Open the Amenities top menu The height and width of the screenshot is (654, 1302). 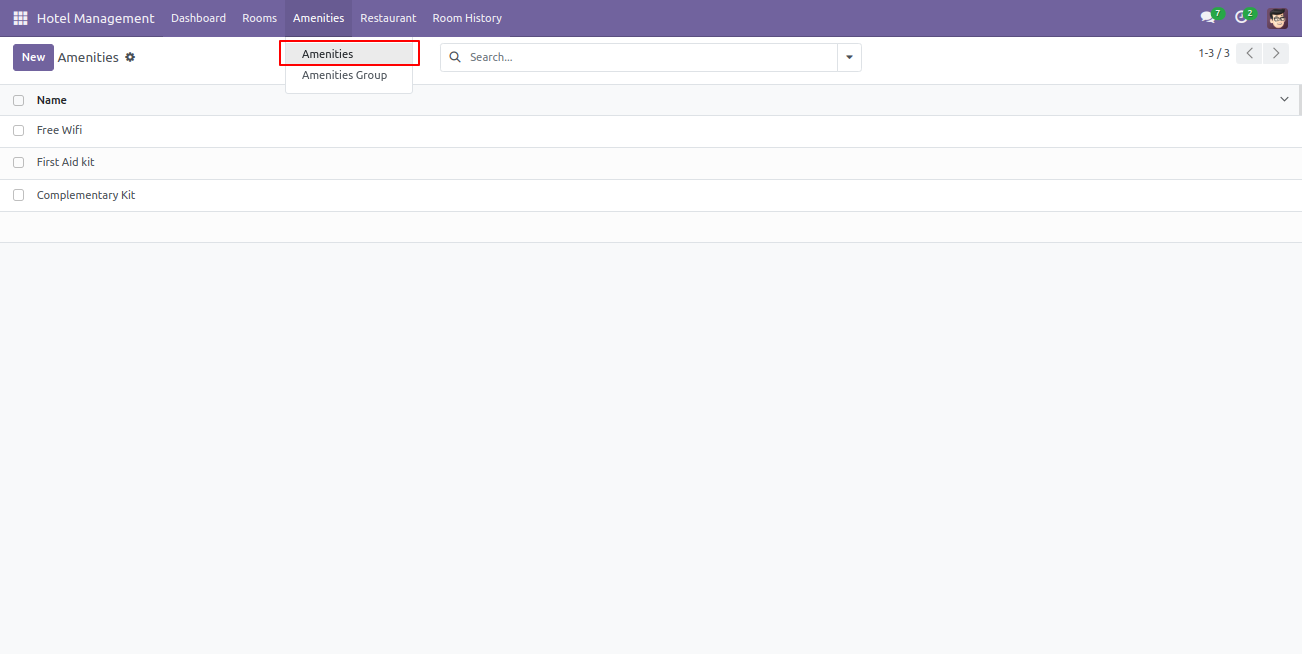pyautogui.click(x=318, y=18)
